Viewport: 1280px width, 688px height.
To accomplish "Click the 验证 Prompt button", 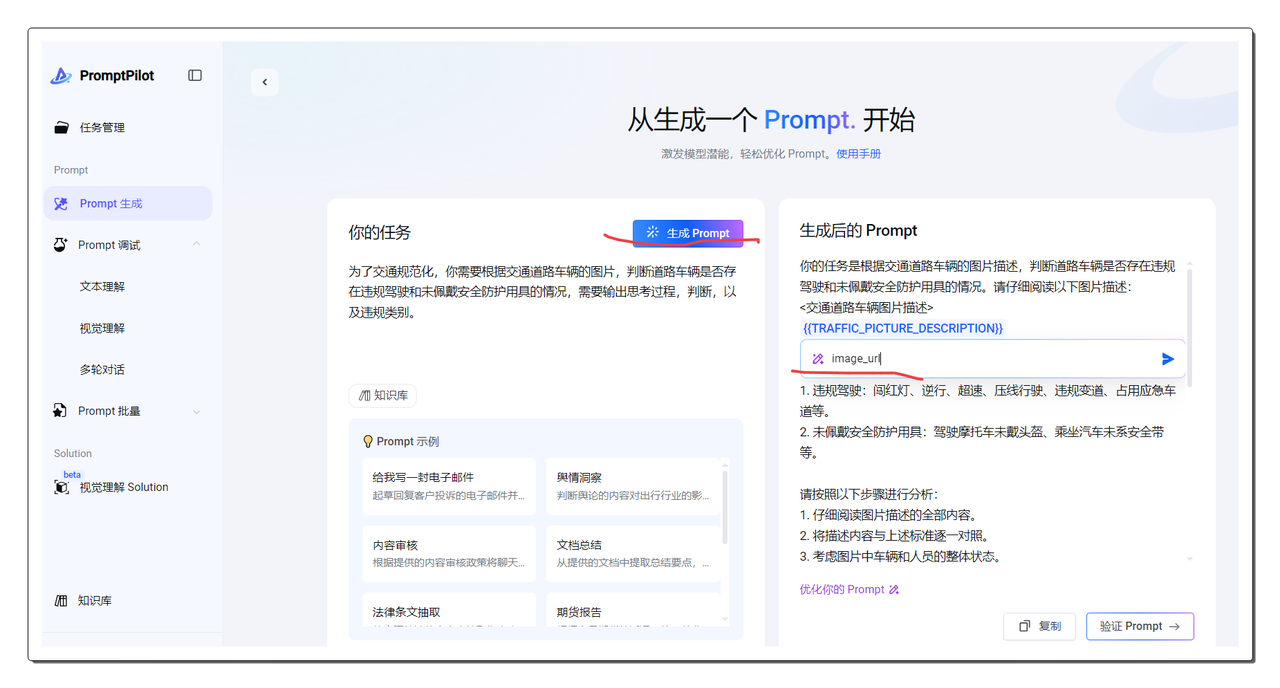I will coord(1140,627).
